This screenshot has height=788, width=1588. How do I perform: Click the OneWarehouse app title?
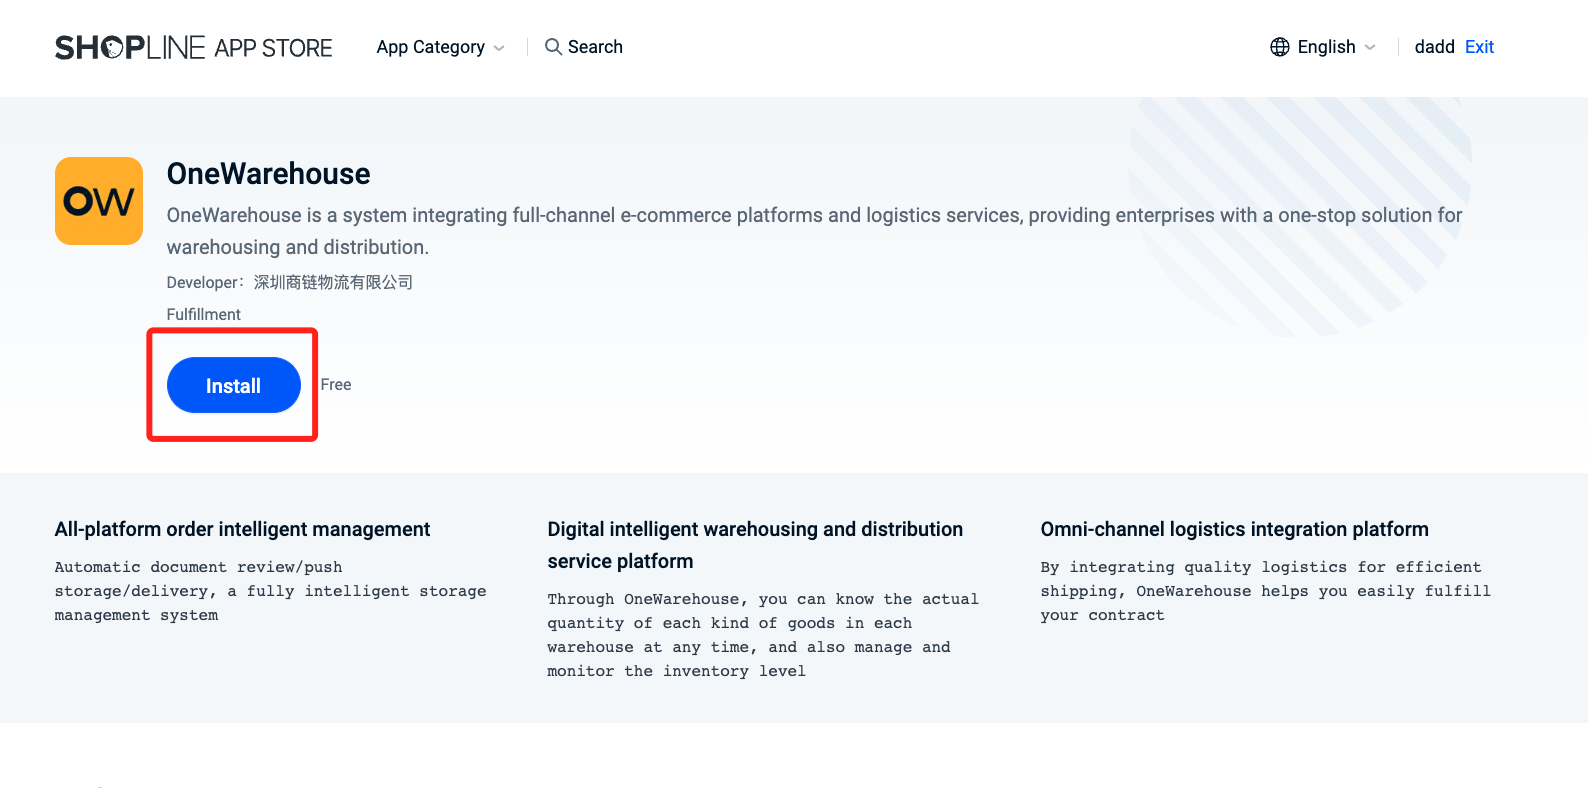268,174
